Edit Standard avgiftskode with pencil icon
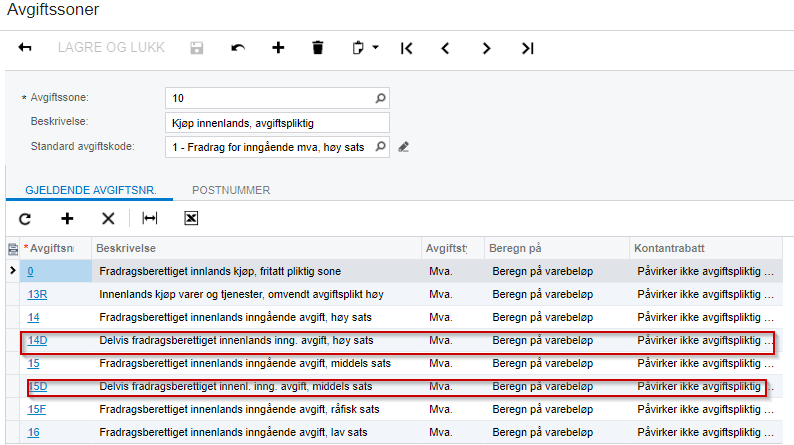This screenshot has height=445, width=794. (x=404, y=147)
